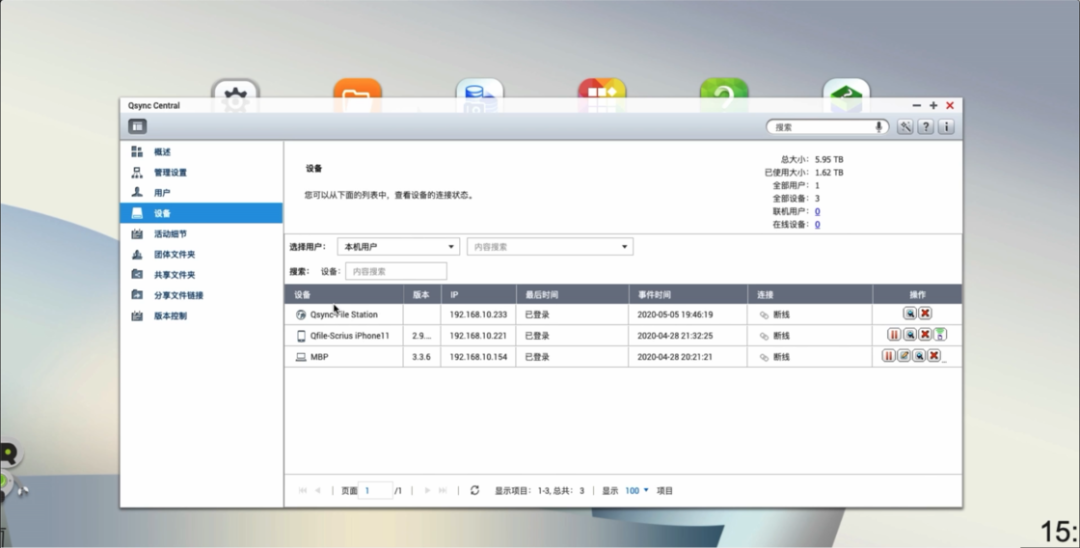
Task: Pause sync for Qfile-Scrius iPhone11
Action: (x=894, y=335)
